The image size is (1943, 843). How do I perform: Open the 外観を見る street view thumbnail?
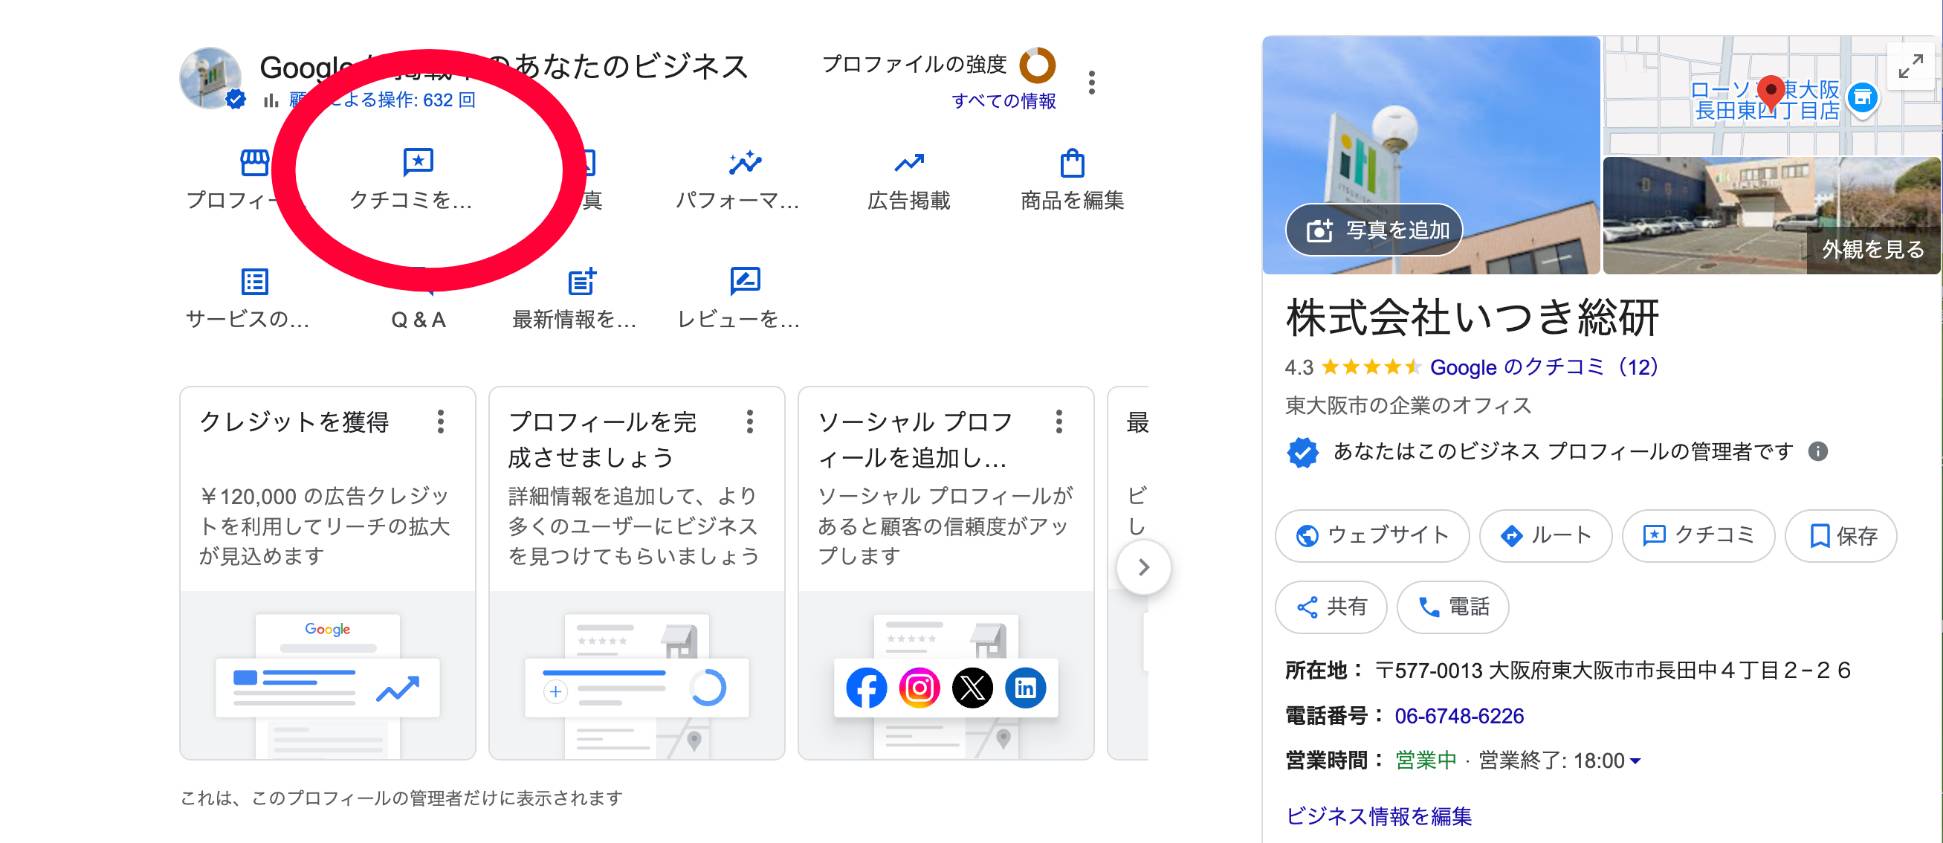click(1771, 215)
